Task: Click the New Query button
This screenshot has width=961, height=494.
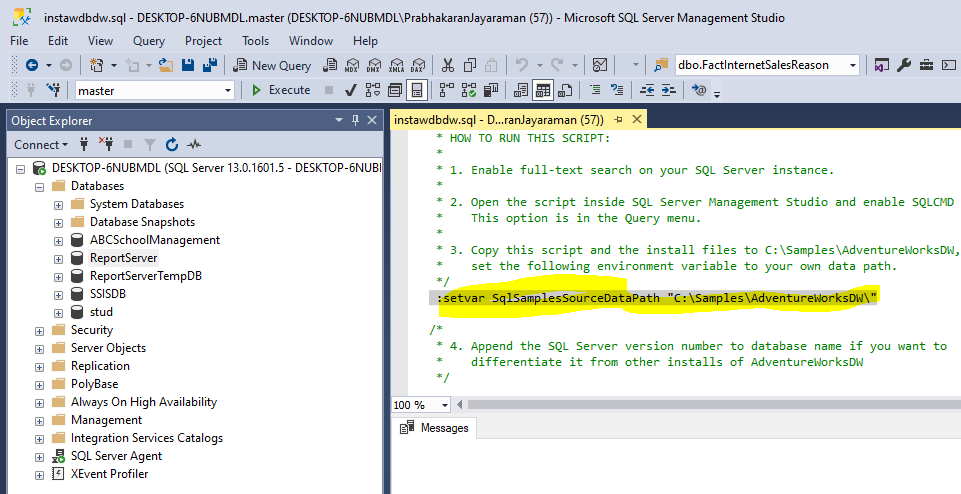Action: coord(273,65)
